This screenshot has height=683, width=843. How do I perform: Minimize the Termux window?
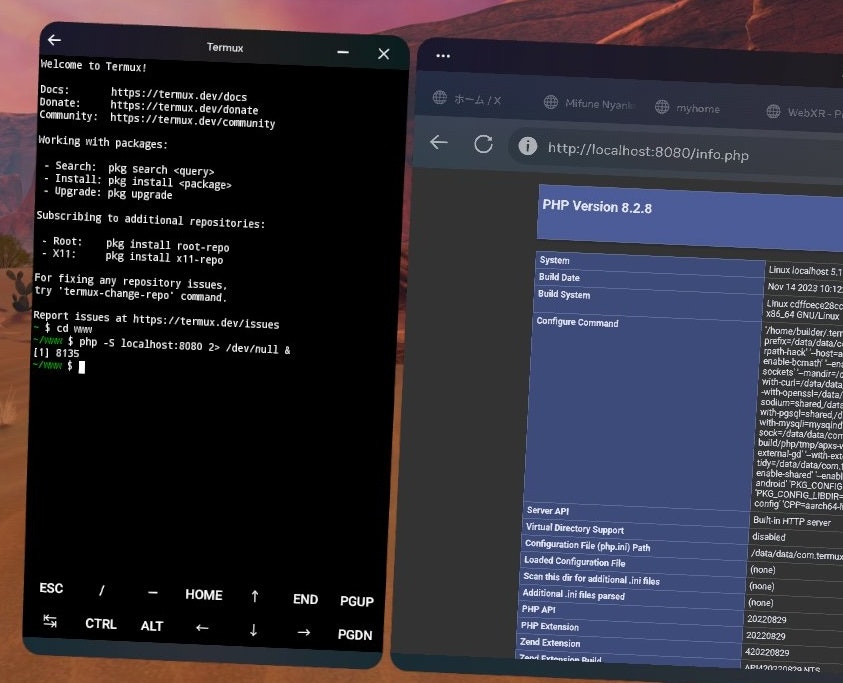pyautogui.click(x=343, y=52)
